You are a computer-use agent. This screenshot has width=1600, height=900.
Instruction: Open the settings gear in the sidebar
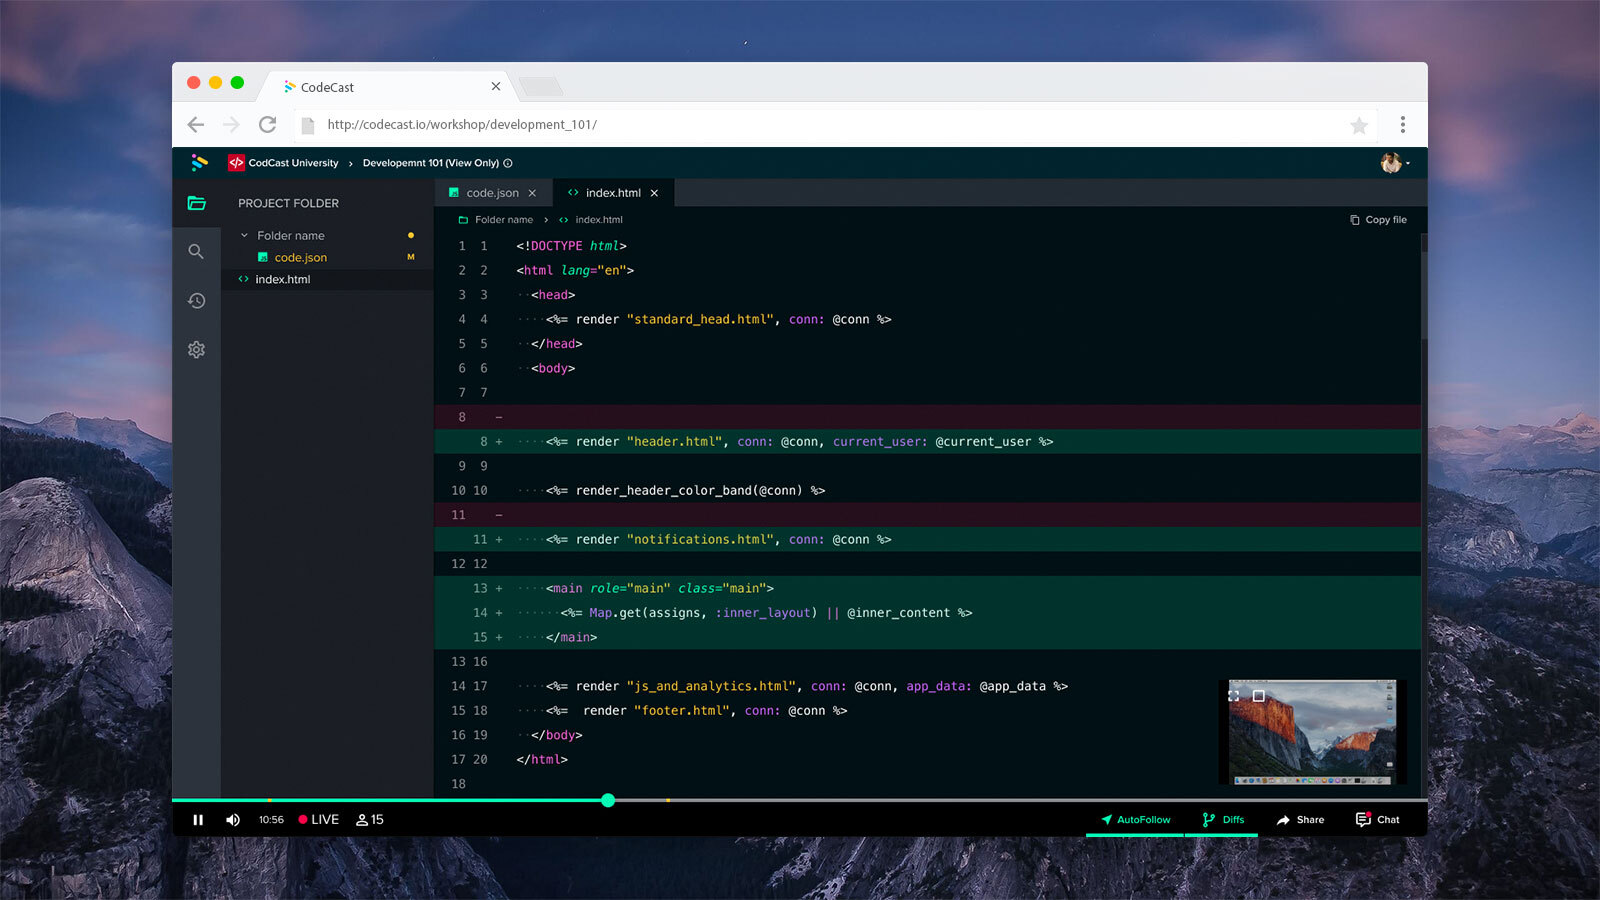(197, 349)
